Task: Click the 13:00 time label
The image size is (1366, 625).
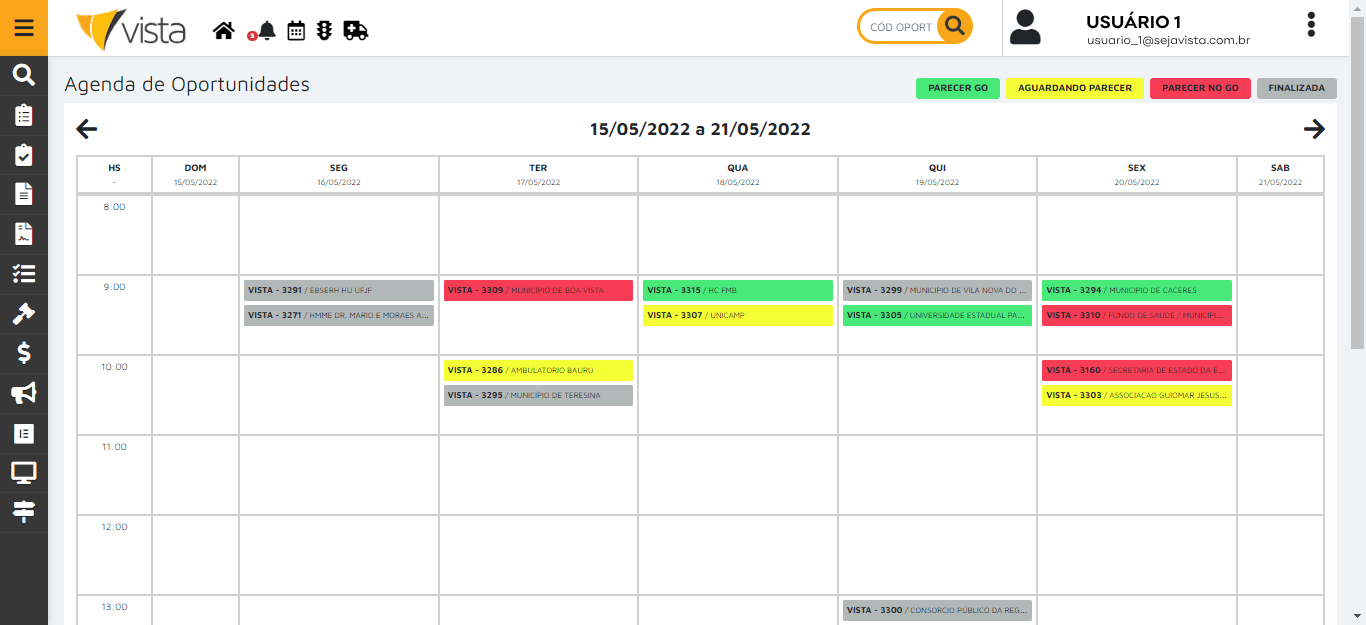Action: coord(114,607)
